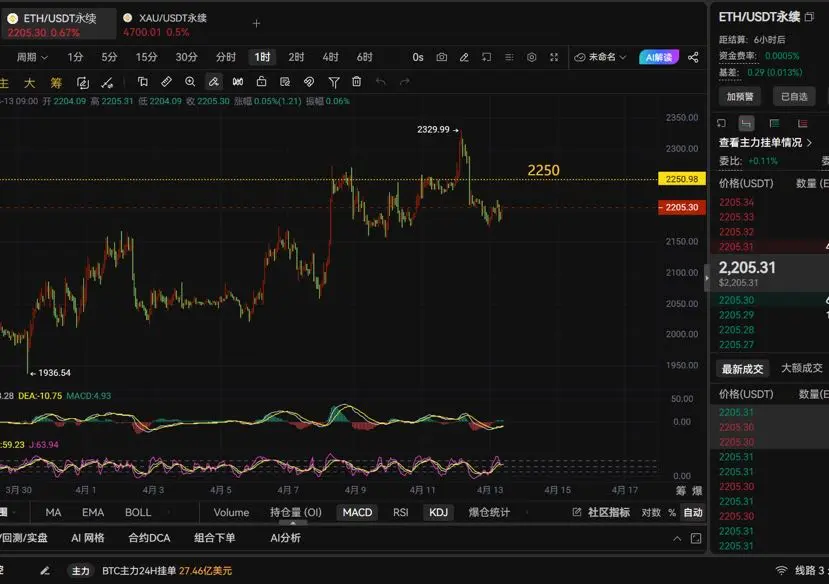The width and height of the screenshot is (829, 584).
Task: Switch to the XAU/USDT永续 tab
Action: click(x=165, y=24)
